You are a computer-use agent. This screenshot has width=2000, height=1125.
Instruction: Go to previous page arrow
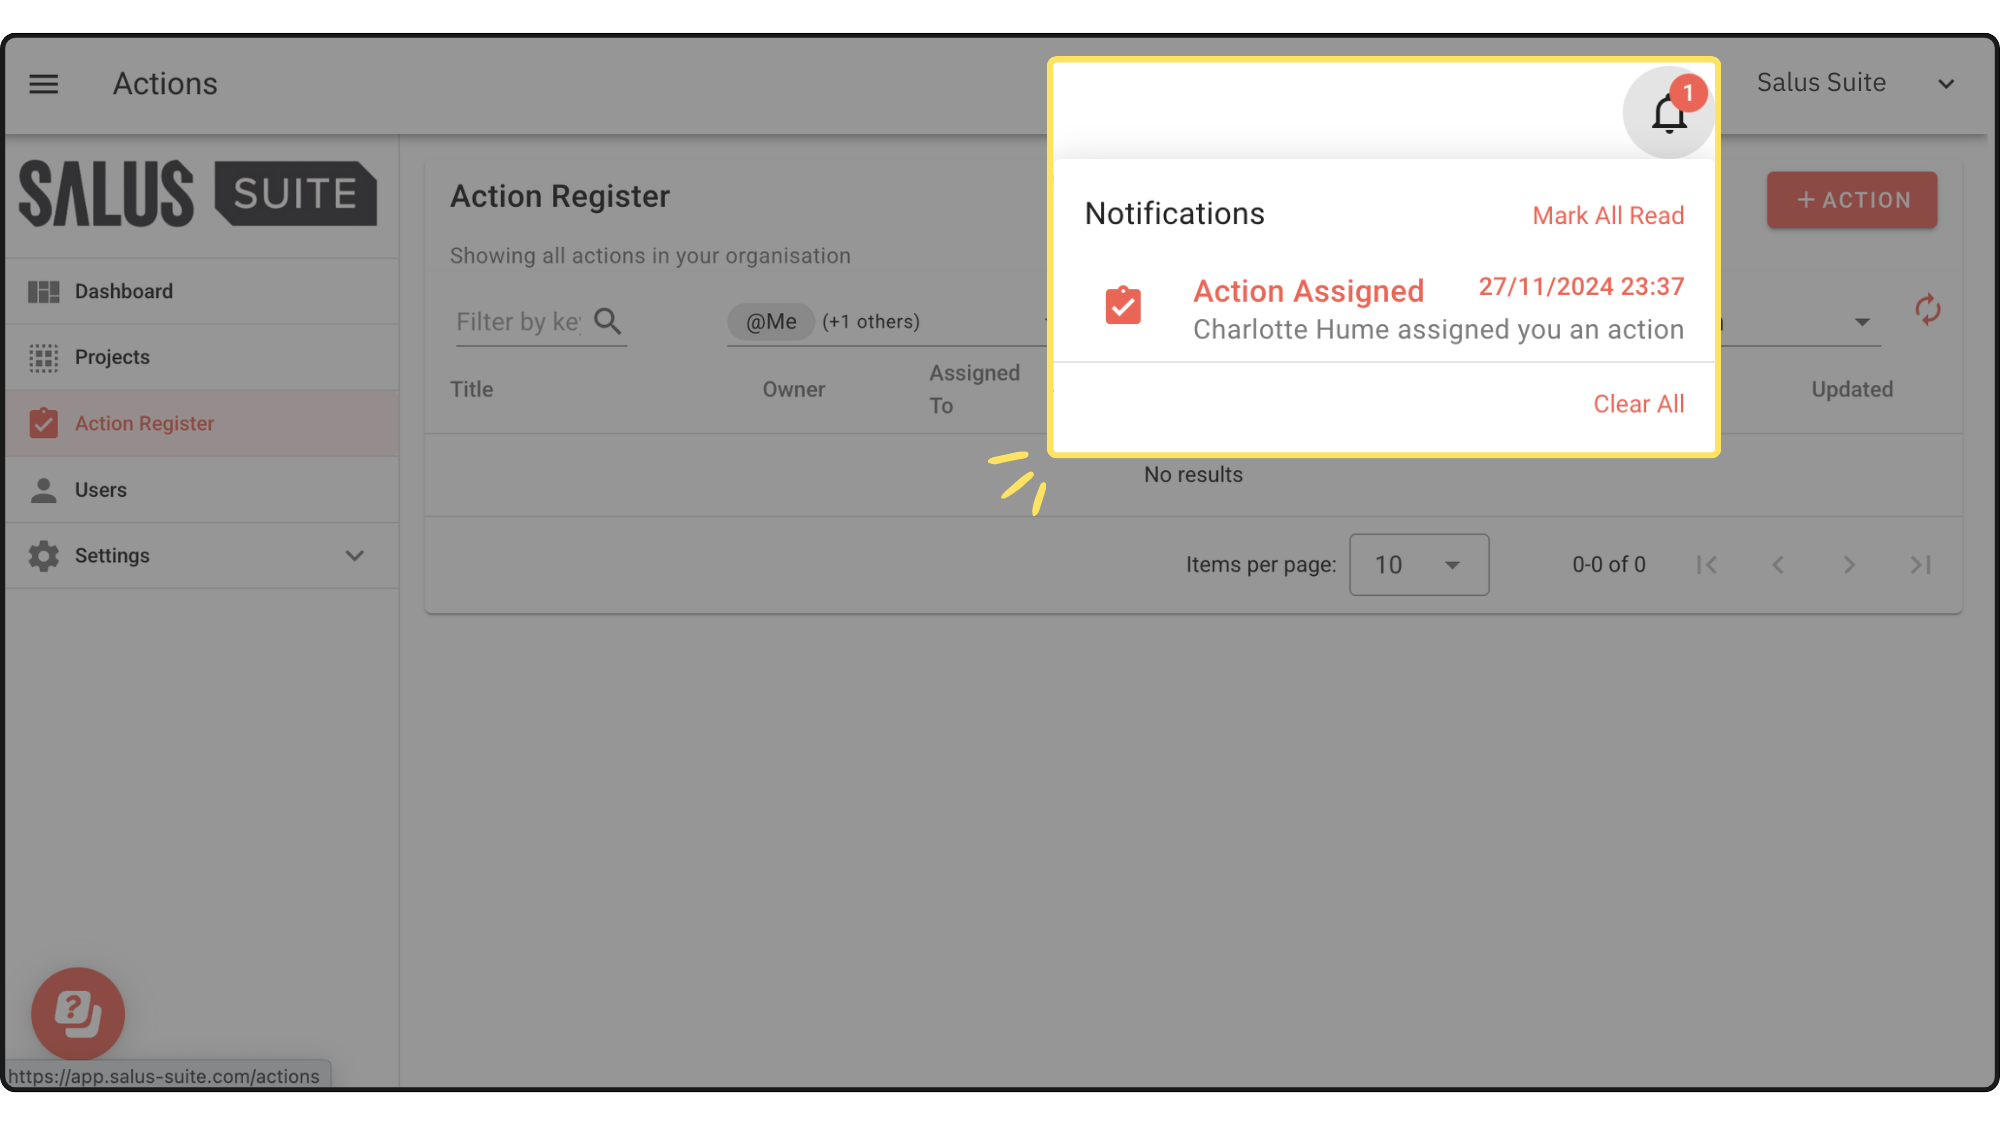1778,565
